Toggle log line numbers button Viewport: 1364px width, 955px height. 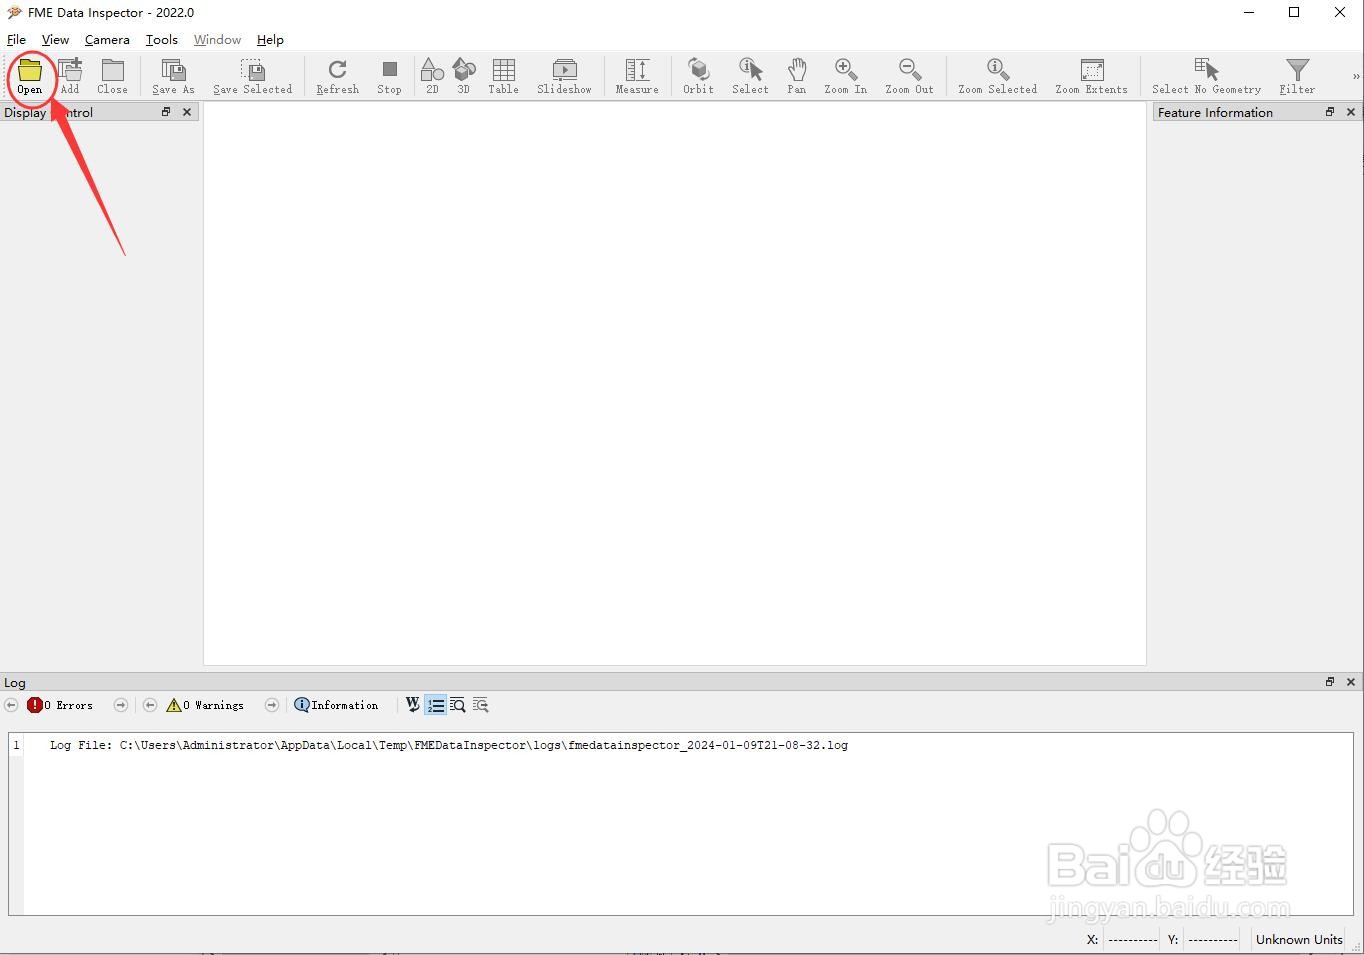[x=435, y=705]
